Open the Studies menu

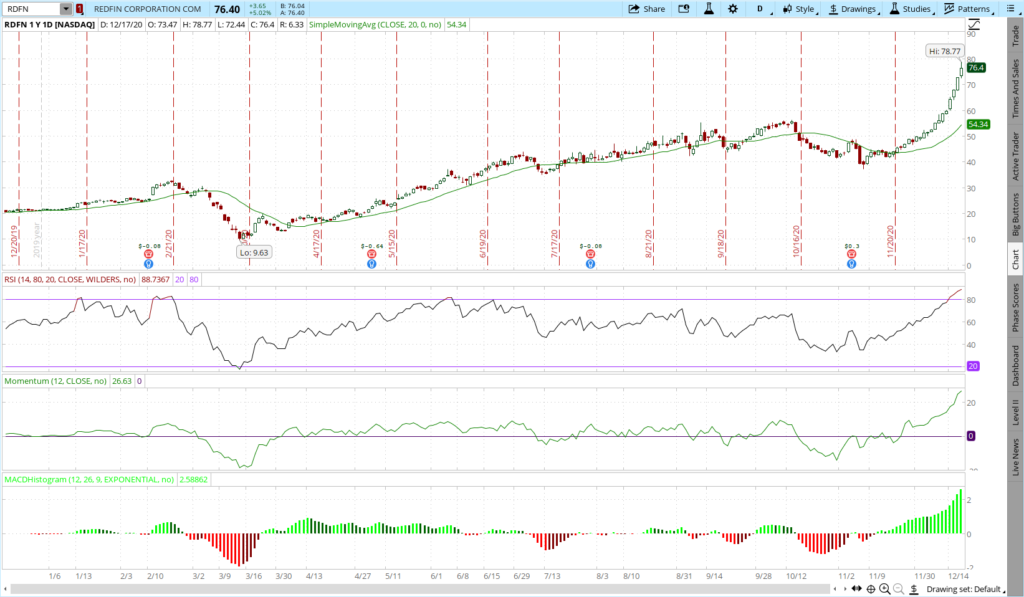[x=910, y=9]
